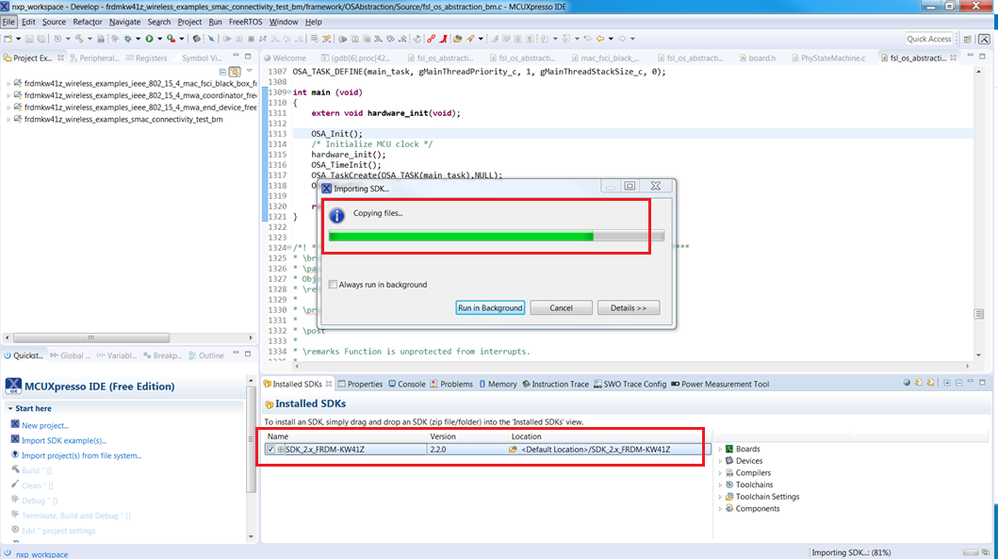
Task: Click the yellow Back navigation arrow
Action: pos(600,39)
